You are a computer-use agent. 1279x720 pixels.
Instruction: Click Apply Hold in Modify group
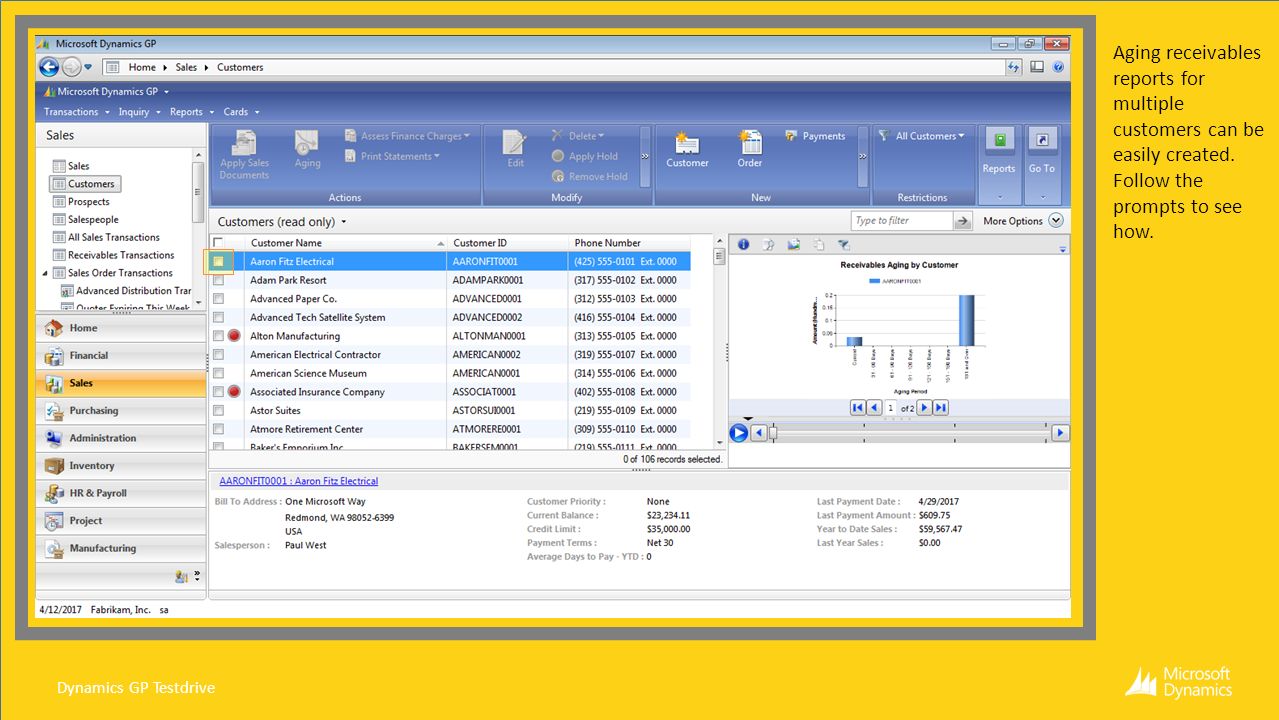point(583,156)
